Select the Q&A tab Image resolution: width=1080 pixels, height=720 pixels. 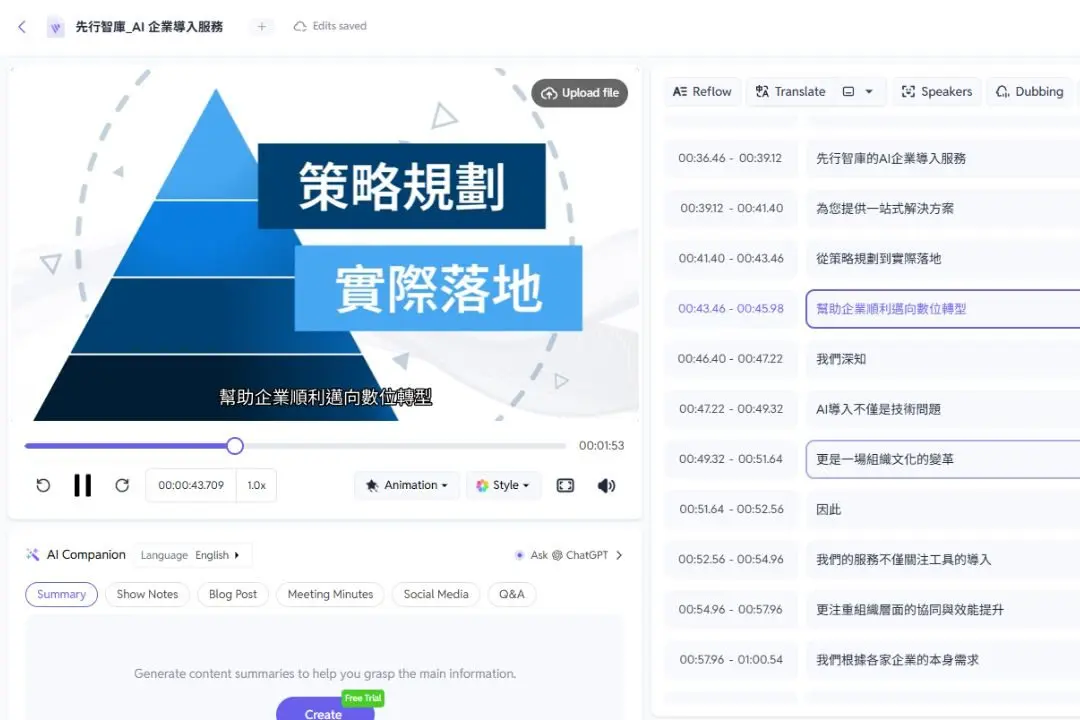pyautogui.click(x=512, y=594)
